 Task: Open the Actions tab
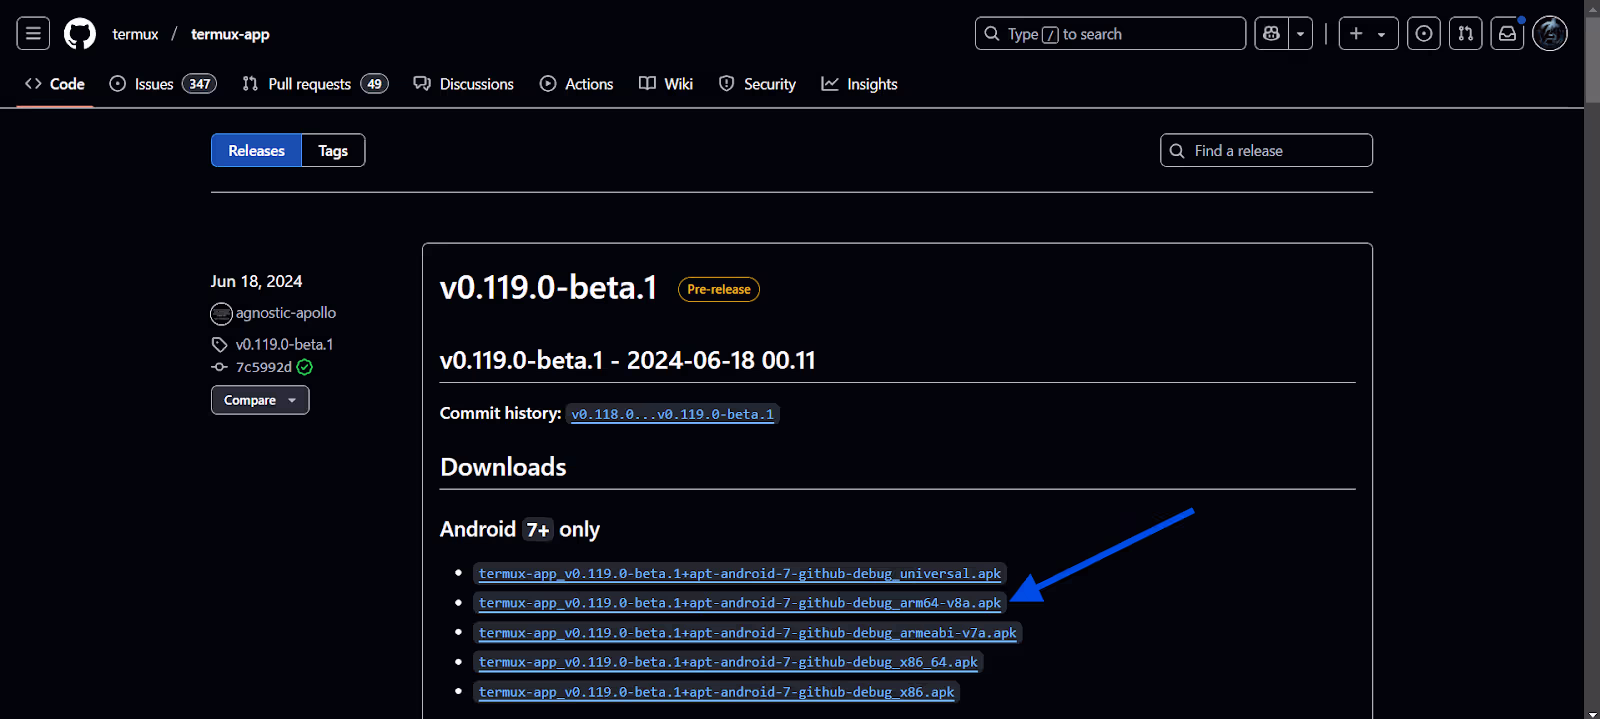coord(577,84)
